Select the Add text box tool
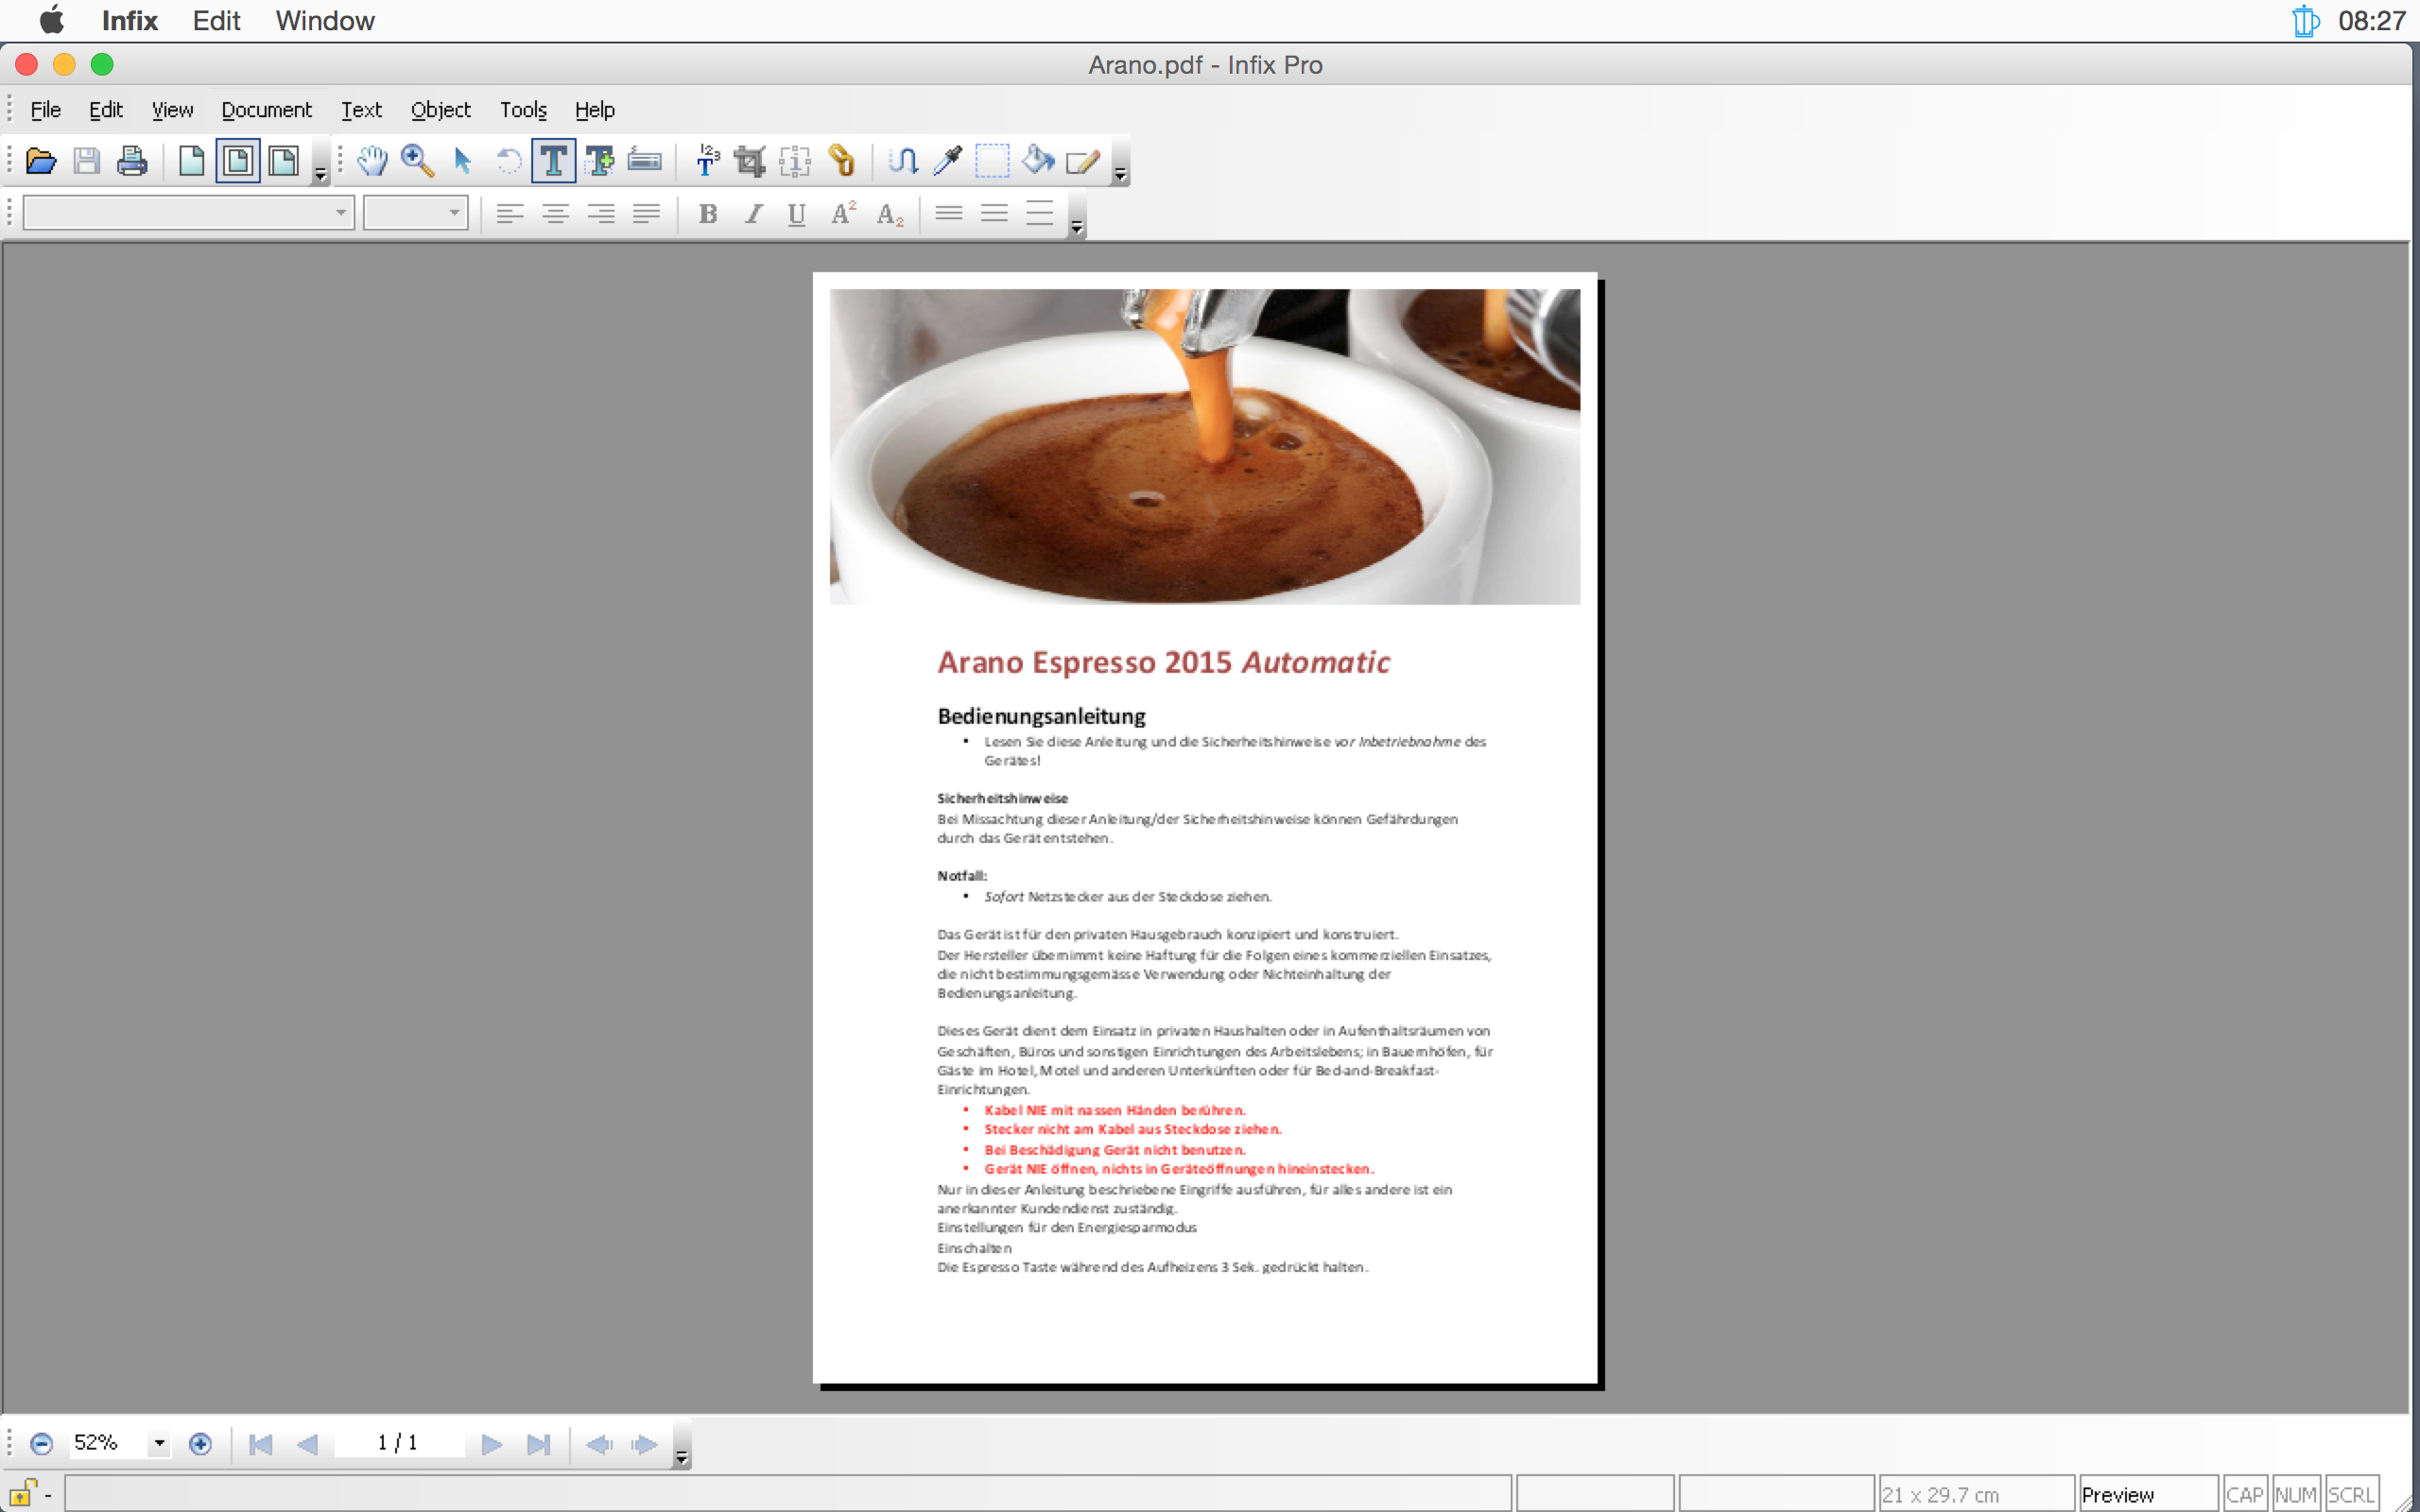This screenshot has height=1512, width=2420. tap(599, 161)
